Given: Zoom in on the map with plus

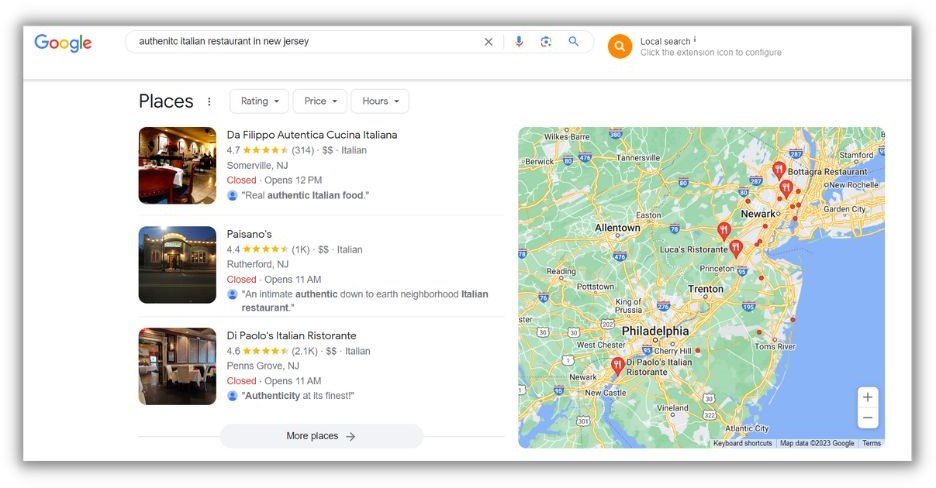Looking at the screenshot, I should (867, 397).
